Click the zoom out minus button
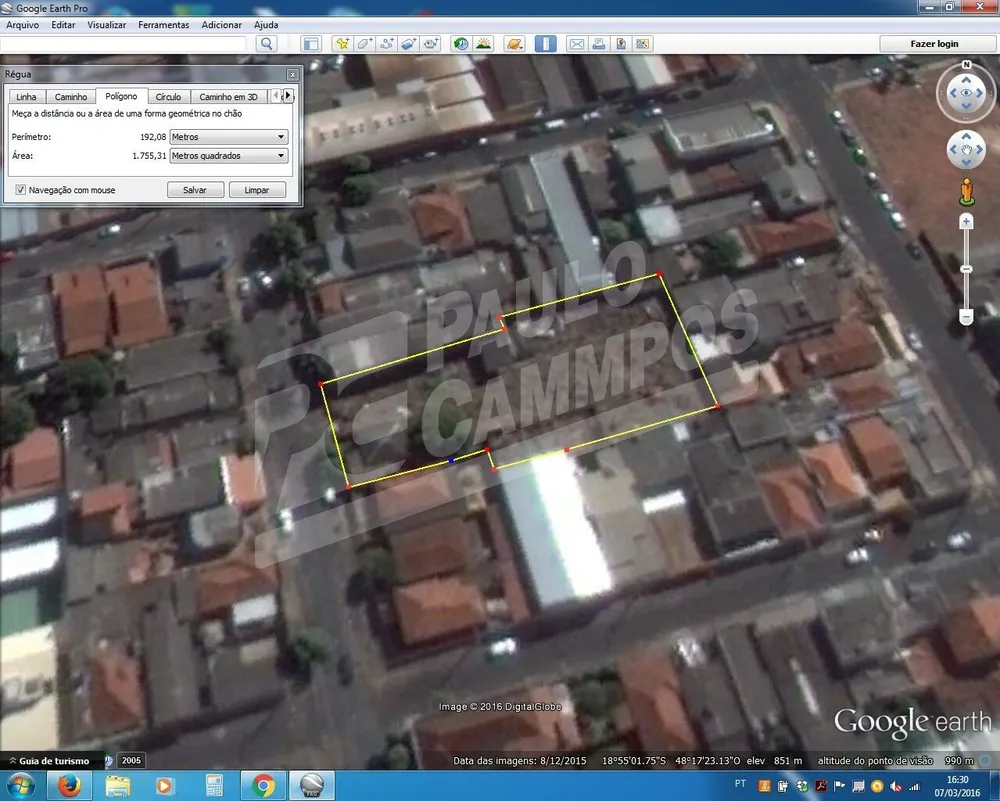 click(966, 316)
